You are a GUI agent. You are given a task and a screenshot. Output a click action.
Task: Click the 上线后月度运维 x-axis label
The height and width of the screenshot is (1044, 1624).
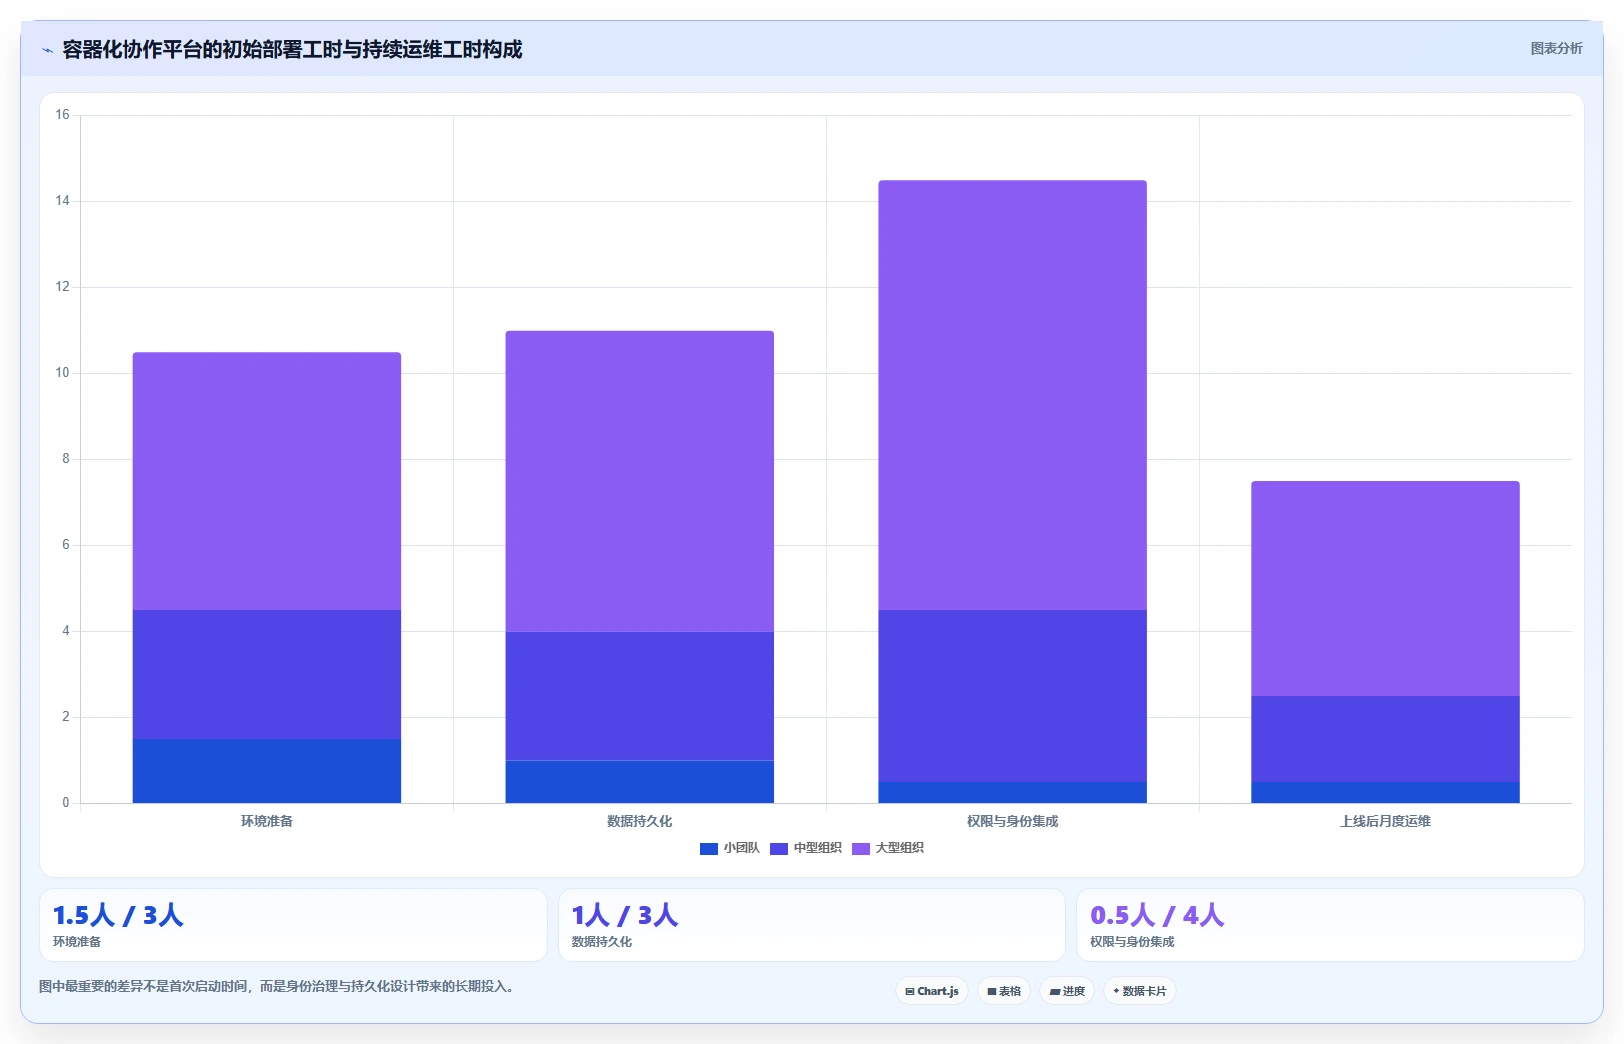click(1385, 821)
